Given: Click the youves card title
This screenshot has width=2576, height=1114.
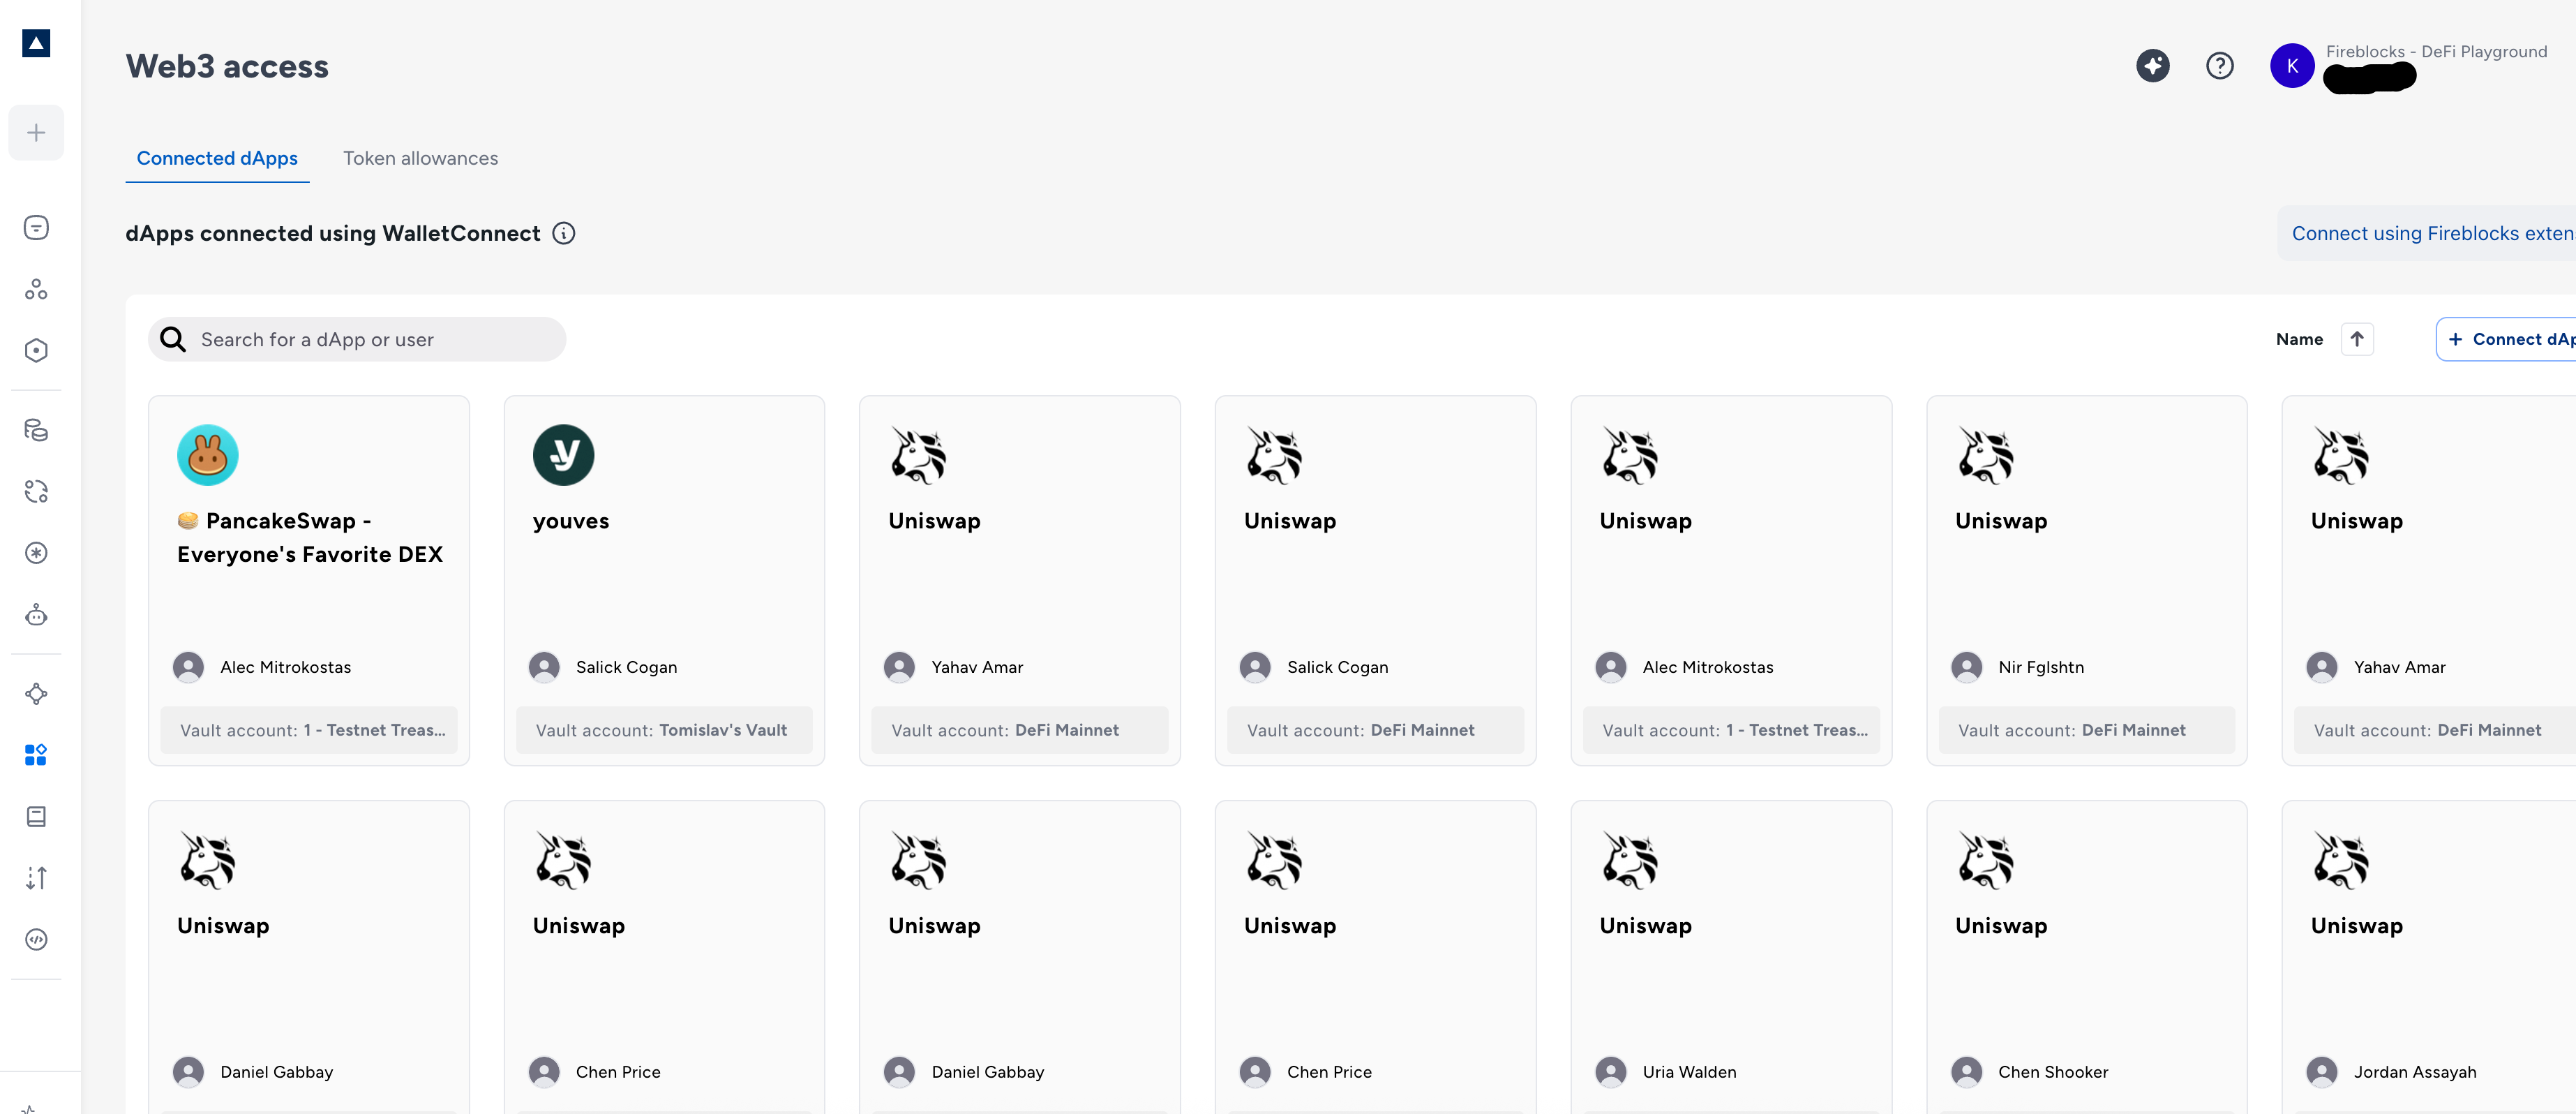Looking at the screenshot, I should tap(571, 522).
